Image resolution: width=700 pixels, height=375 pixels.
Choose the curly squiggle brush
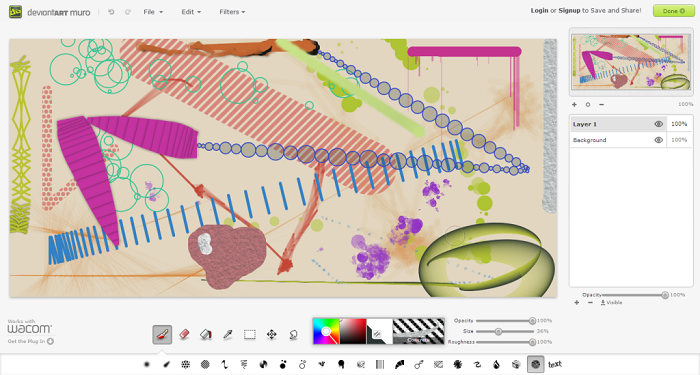(477, 364)
